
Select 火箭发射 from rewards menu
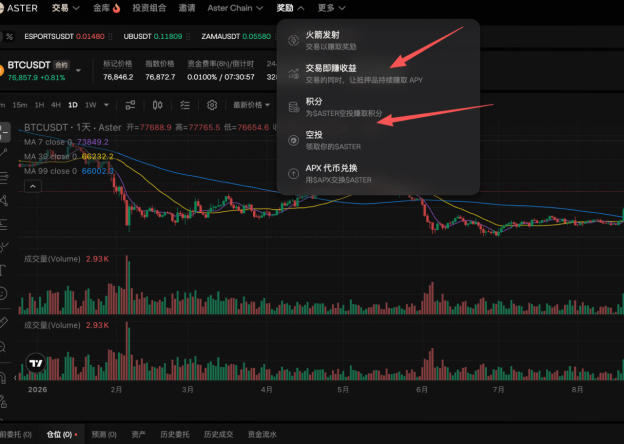pos(378,40)
